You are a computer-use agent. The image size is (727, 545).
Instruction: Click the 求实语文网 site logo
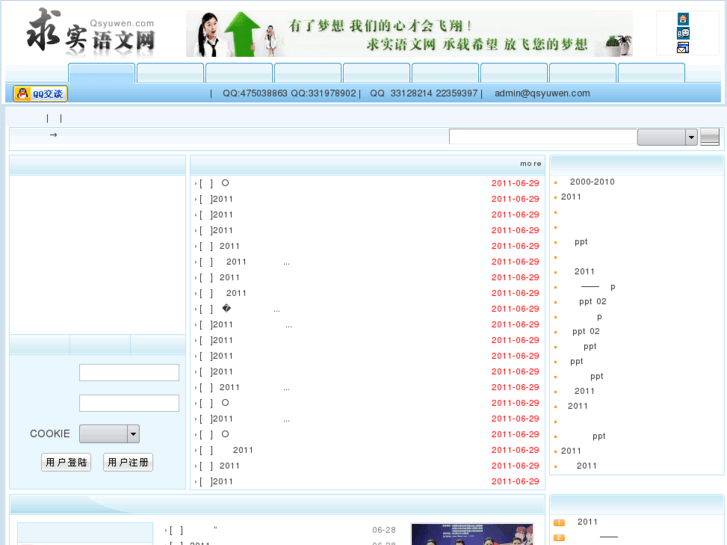91,34
